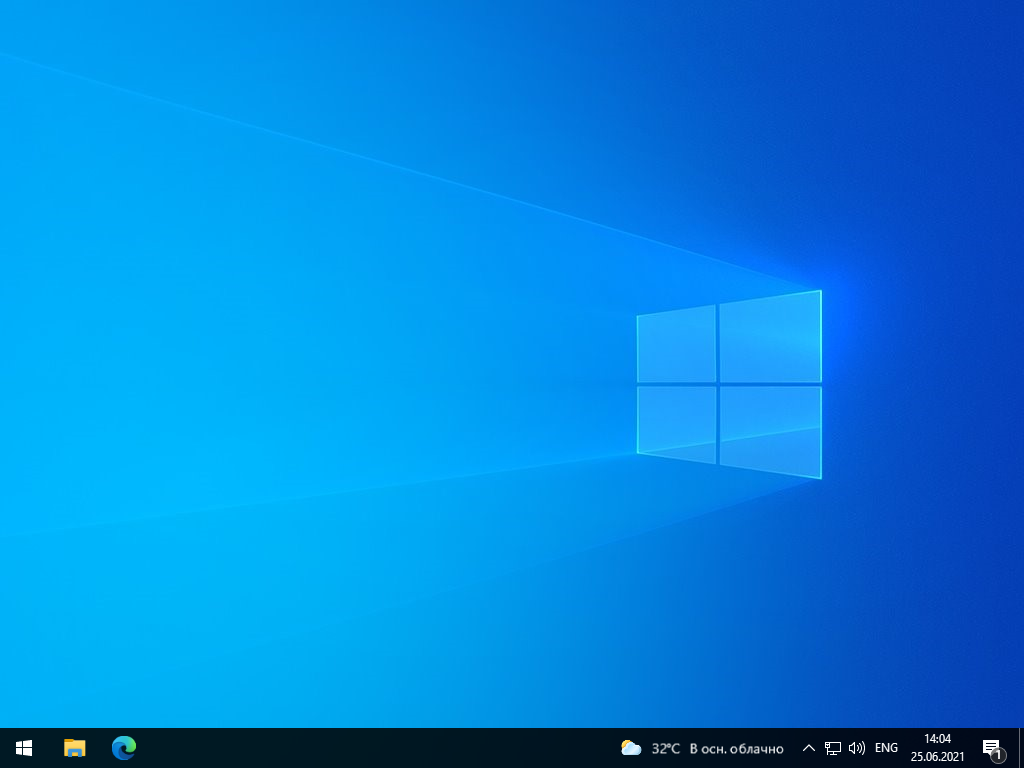Open the weather widget cloud icon
1024x768 pixels.
(x=631, y=748)
